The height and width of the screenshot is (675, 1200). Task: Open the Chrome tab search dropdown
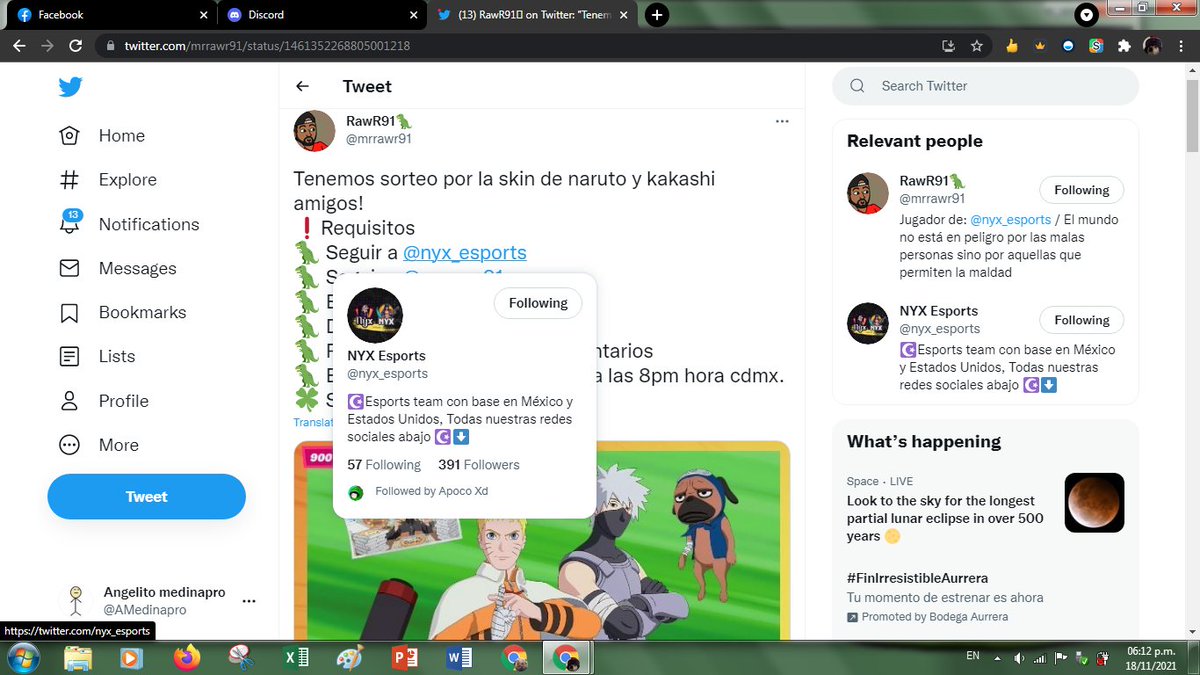click(1087, 15)
